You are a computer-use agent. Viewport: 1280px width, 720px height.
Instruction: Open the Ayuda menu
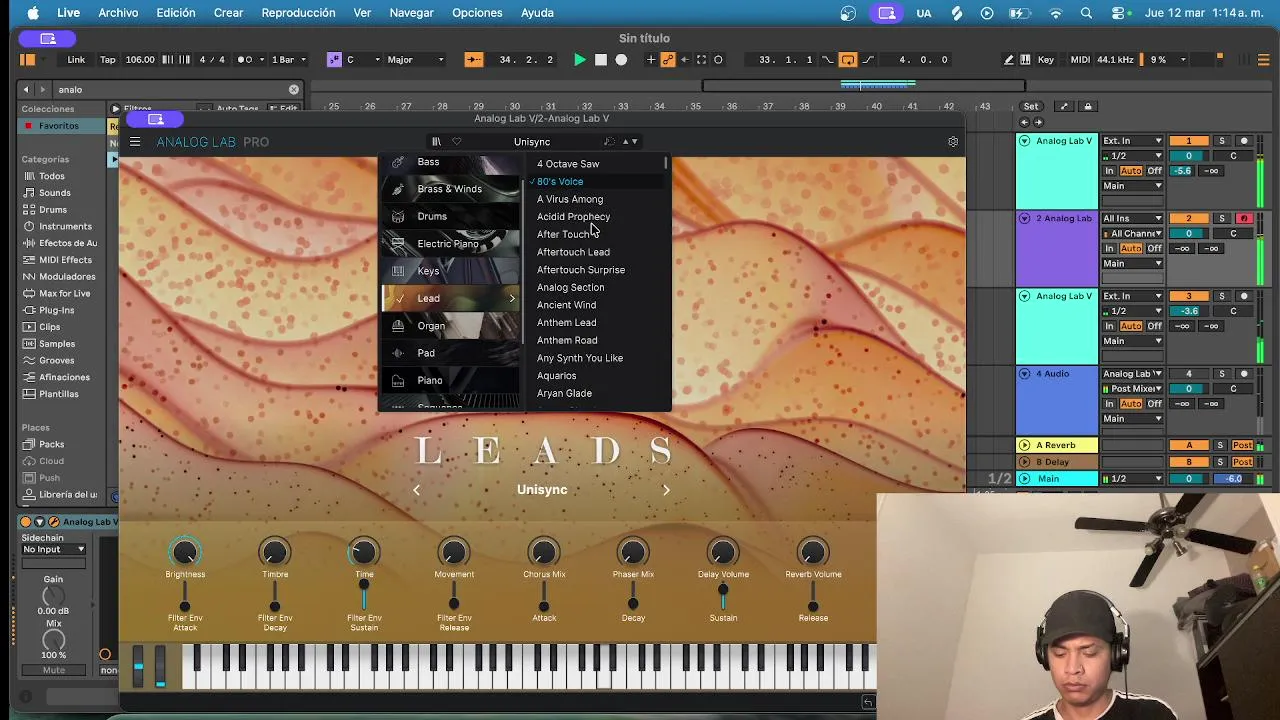point(537,13)
